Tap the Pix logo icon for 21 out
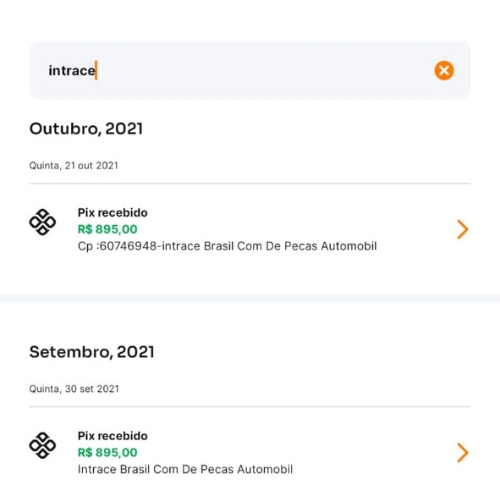500x500 pixels. click(x=42, y=222)
